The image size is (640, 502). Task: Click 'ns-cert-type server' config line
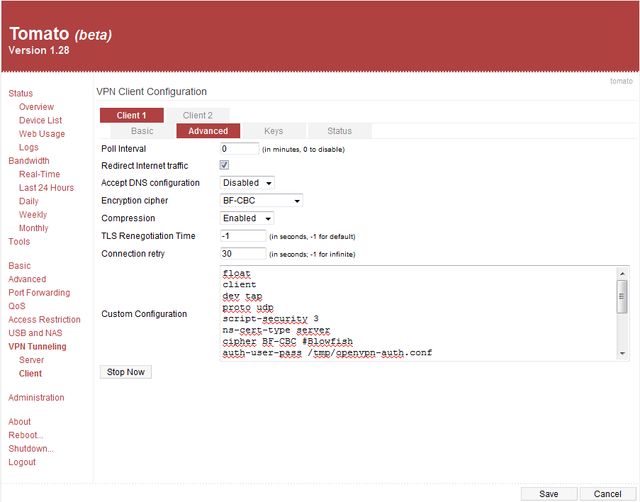coord(276,330)
